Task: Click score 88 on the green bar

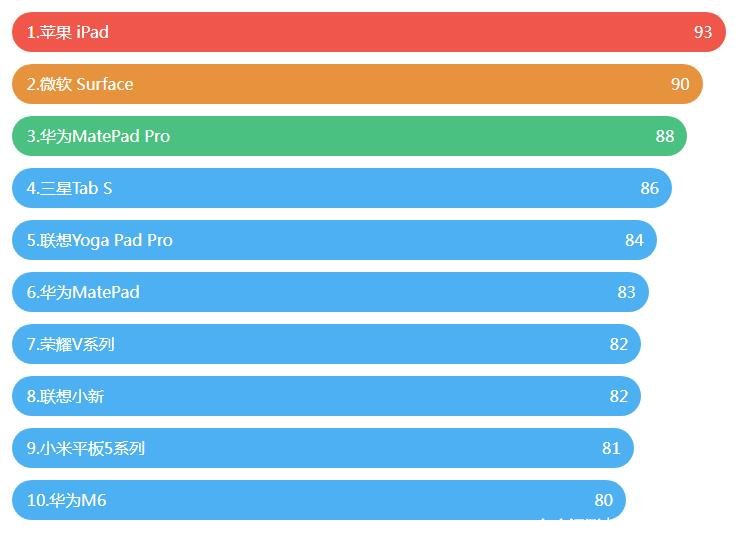Action: (665, 136)
